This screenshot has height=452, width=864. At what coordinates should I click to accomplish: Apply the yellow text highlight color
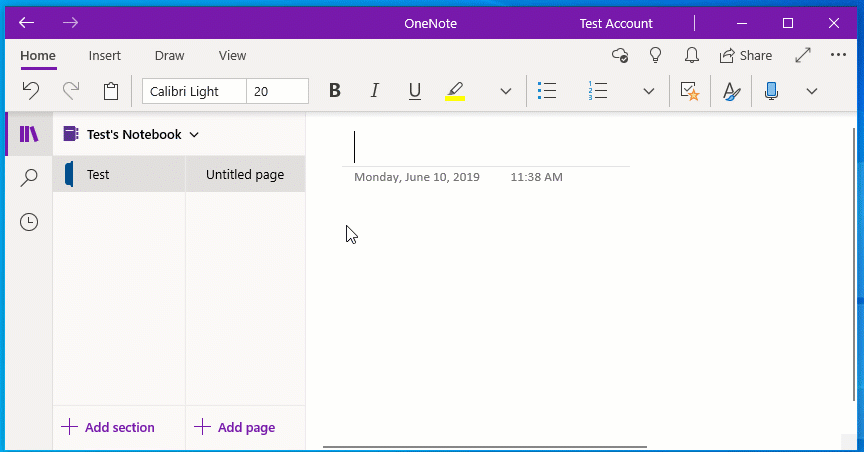coord(455,91)
